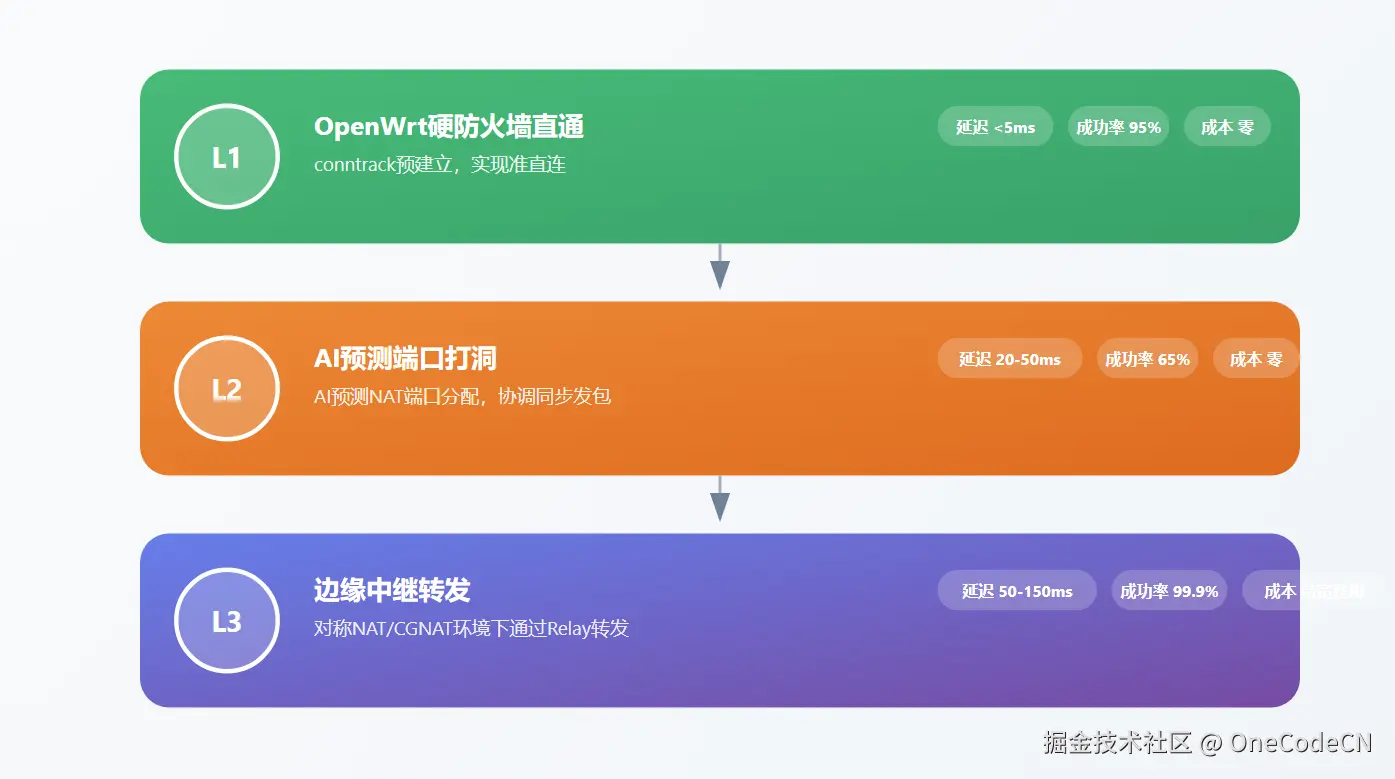Click the subtitle conntrack预建立，实现准直连
Image resolution: width=1395 pixels, height=779 pixels.
440,164
